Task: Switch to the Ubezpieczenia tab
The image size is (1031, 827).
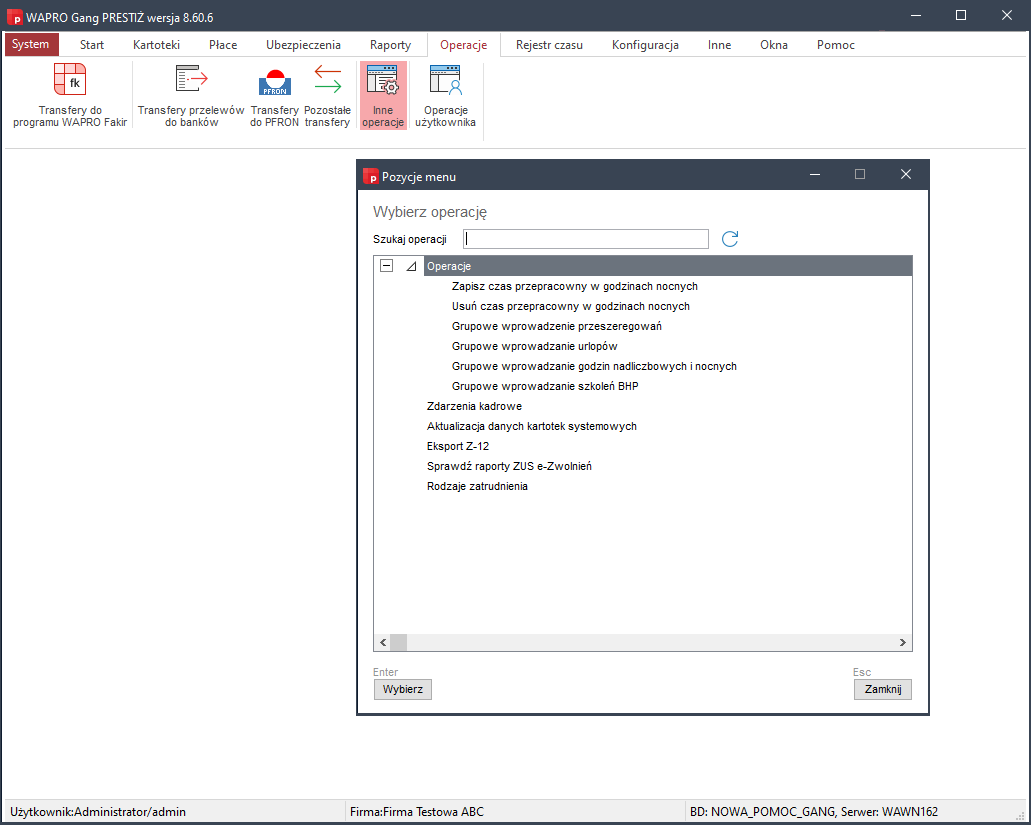Action: [303, 45]
